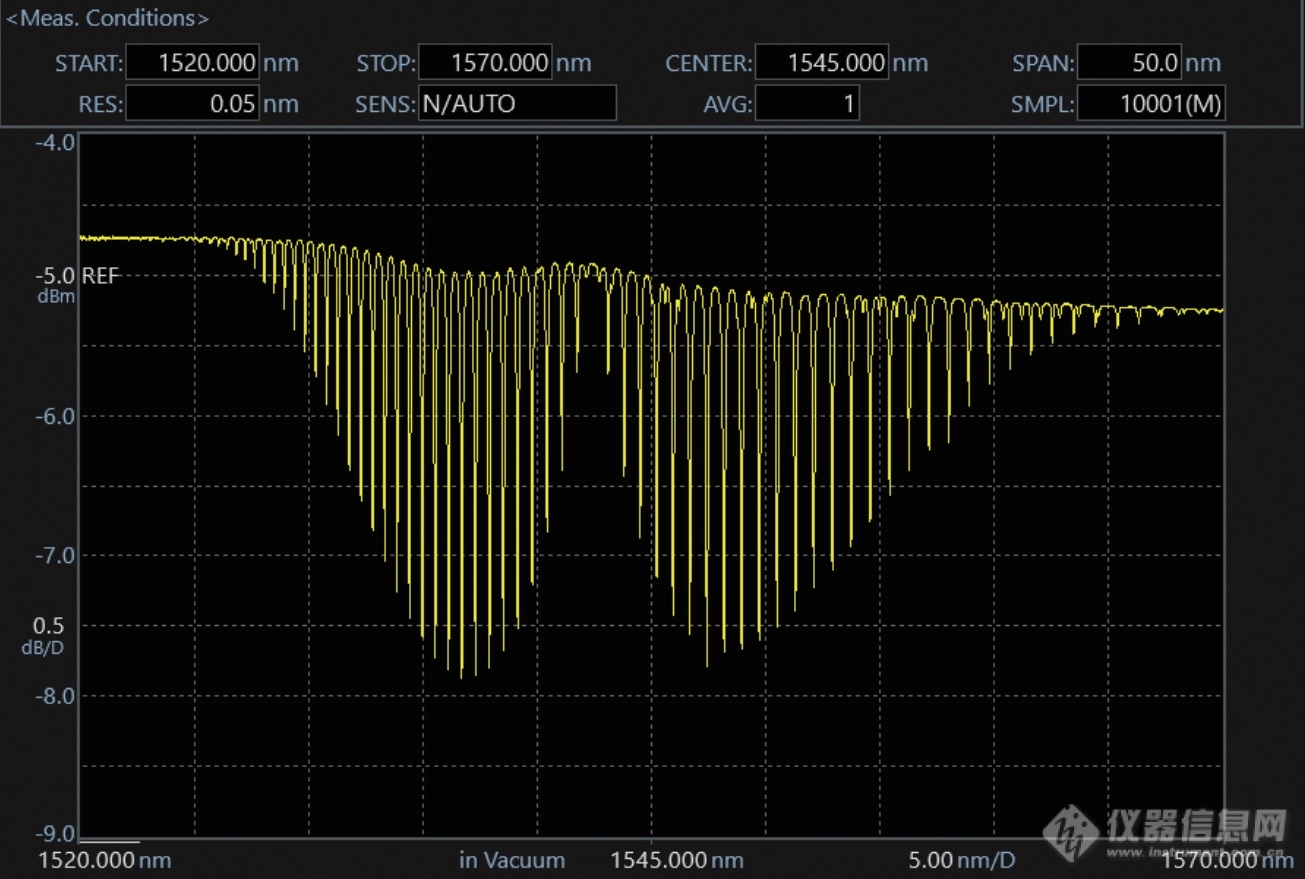Click the -7.0 axis level label
Image resolution: width=1305 pixels, height=879 pixels.
56,555
